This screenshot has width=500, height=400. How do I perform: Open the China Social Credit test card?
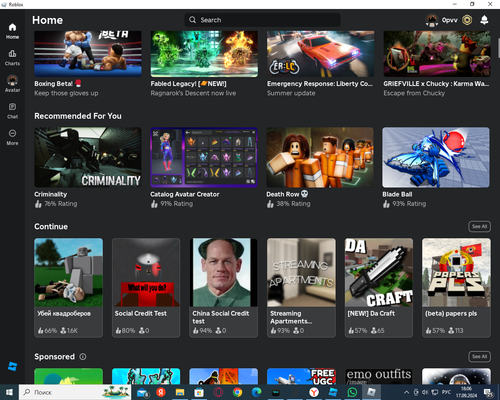(223, 288)
